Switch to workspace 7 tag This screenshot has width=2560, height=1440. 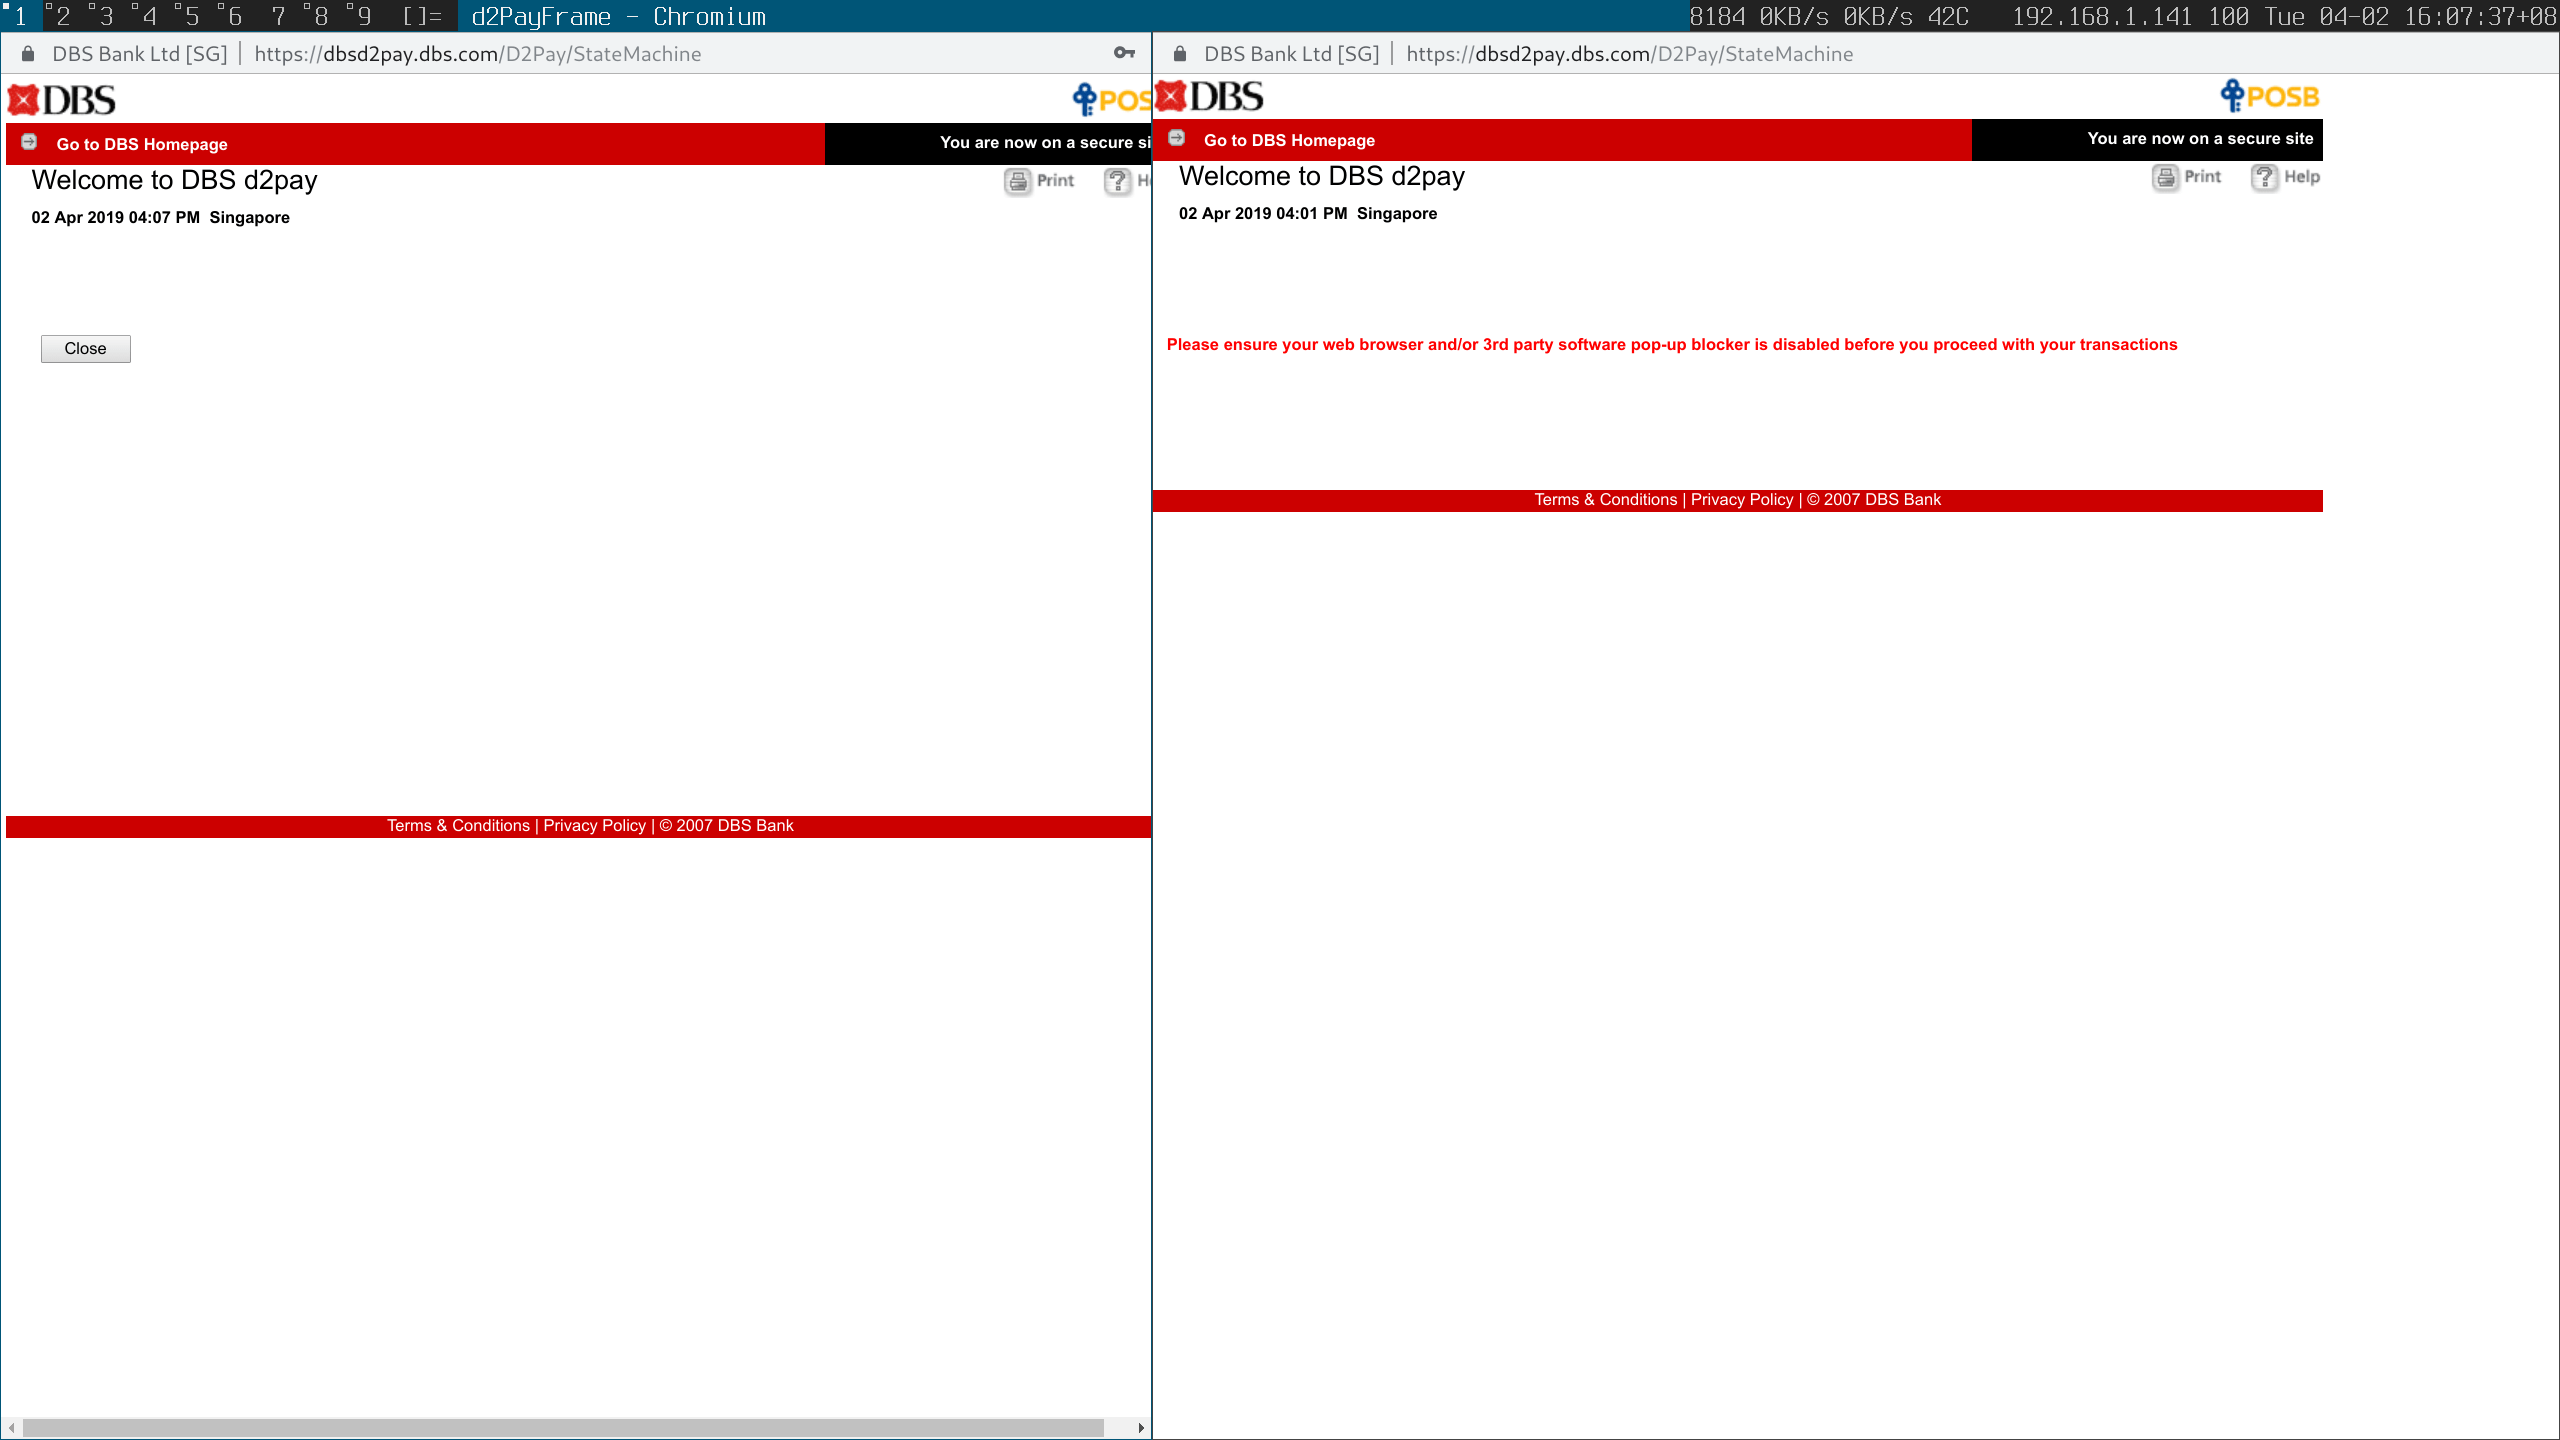[x=278, y=16]
